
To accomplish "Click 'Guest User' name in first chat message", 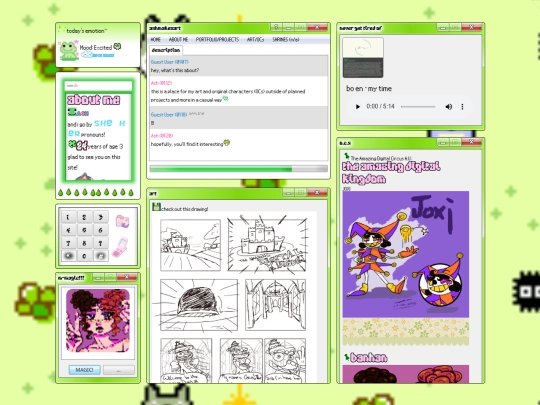I will click(163, 62).
